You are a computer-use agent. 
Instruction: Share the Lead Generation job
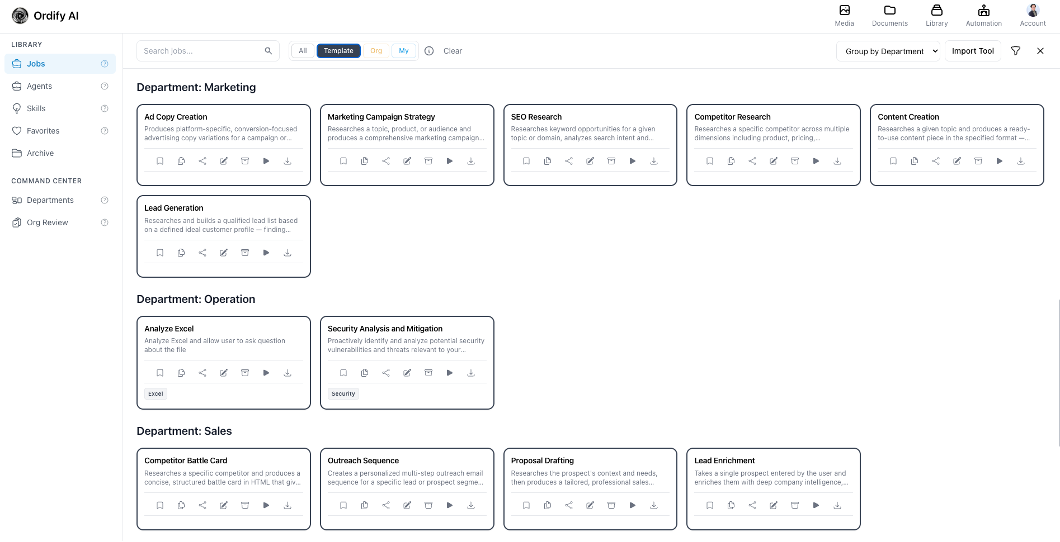coord(202,253)
